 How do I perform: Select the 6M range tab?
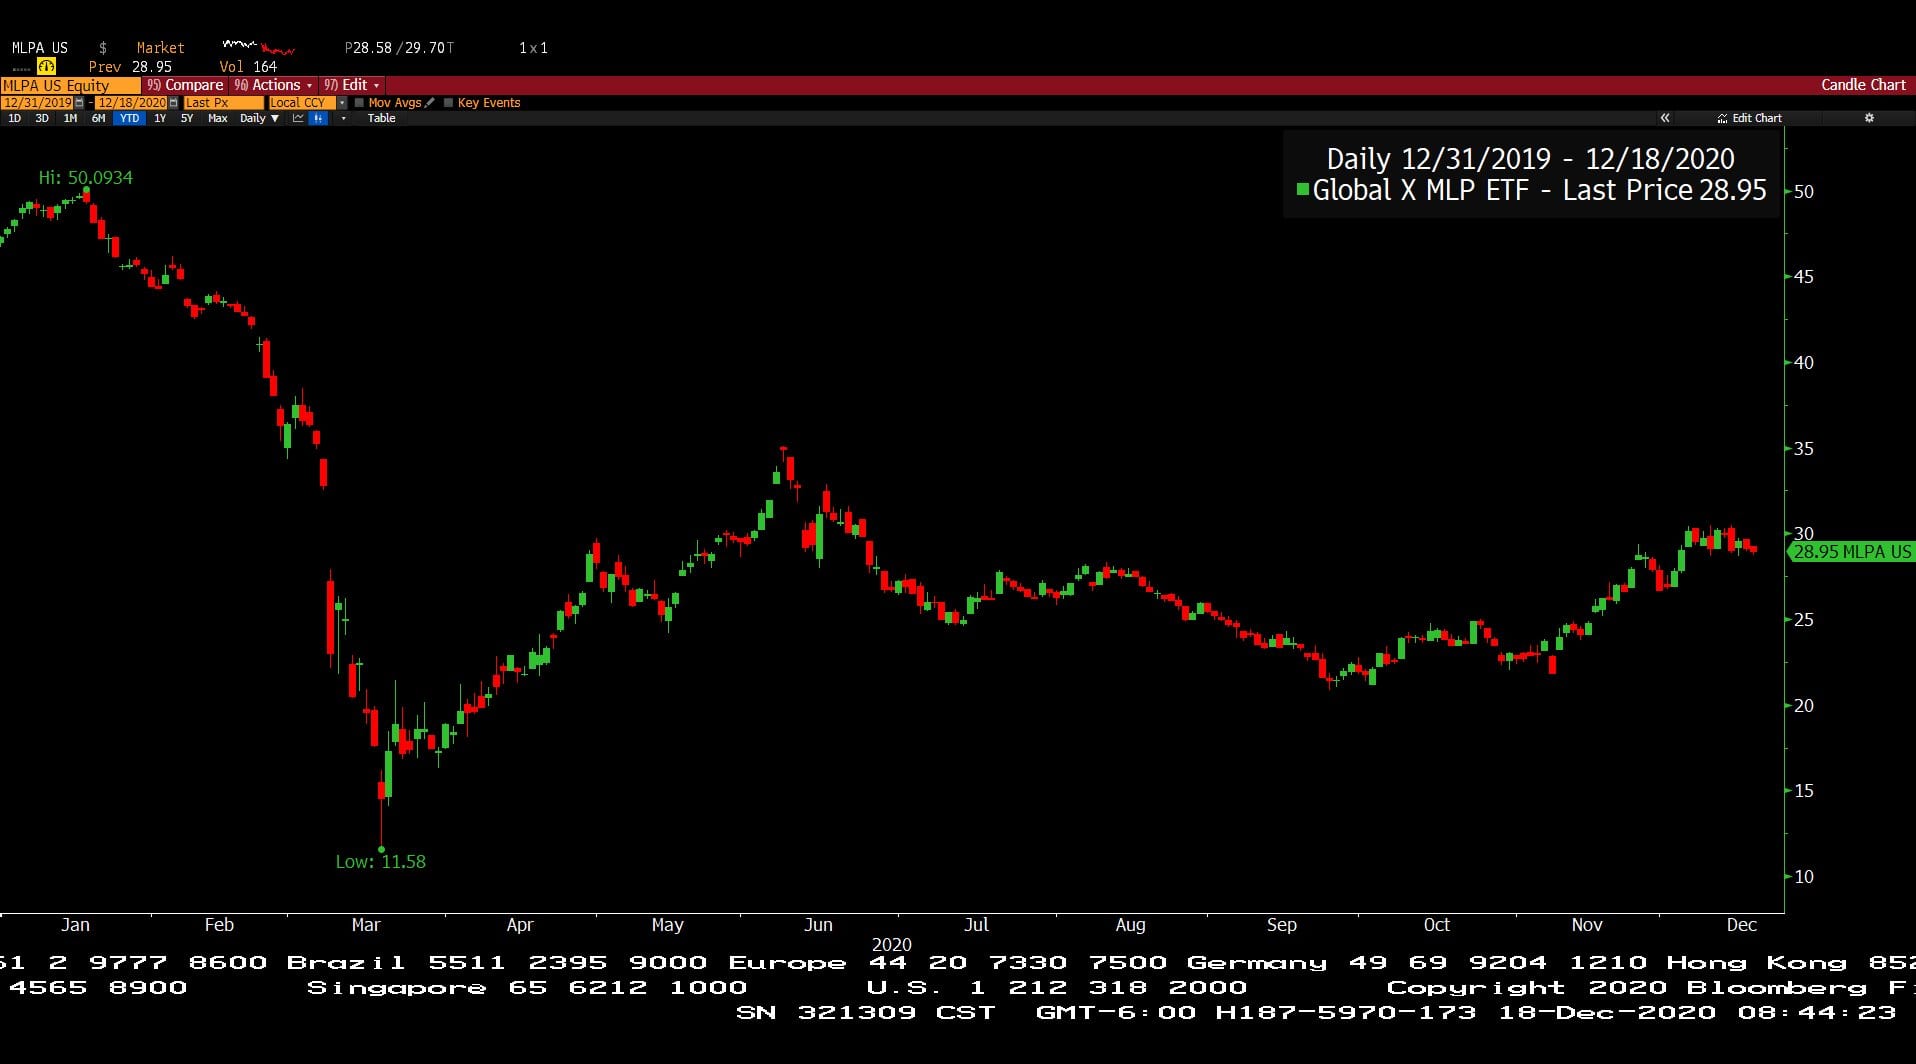tap(98, 118)
